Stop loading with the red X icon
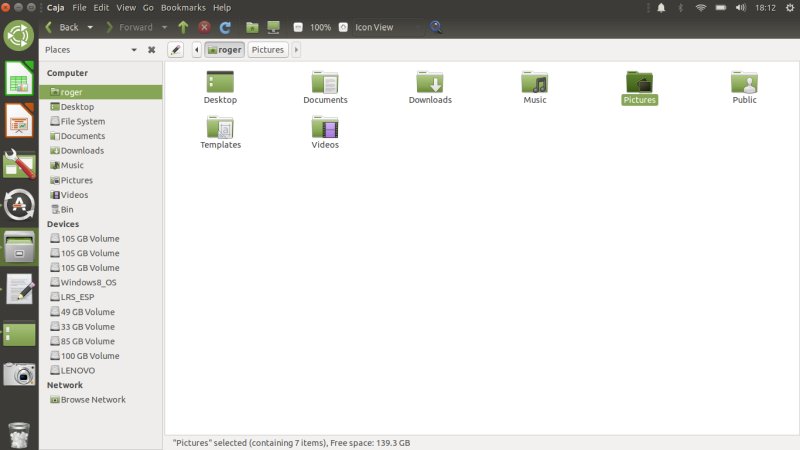The height and width of the screenshot is (450, 800). 204,27
